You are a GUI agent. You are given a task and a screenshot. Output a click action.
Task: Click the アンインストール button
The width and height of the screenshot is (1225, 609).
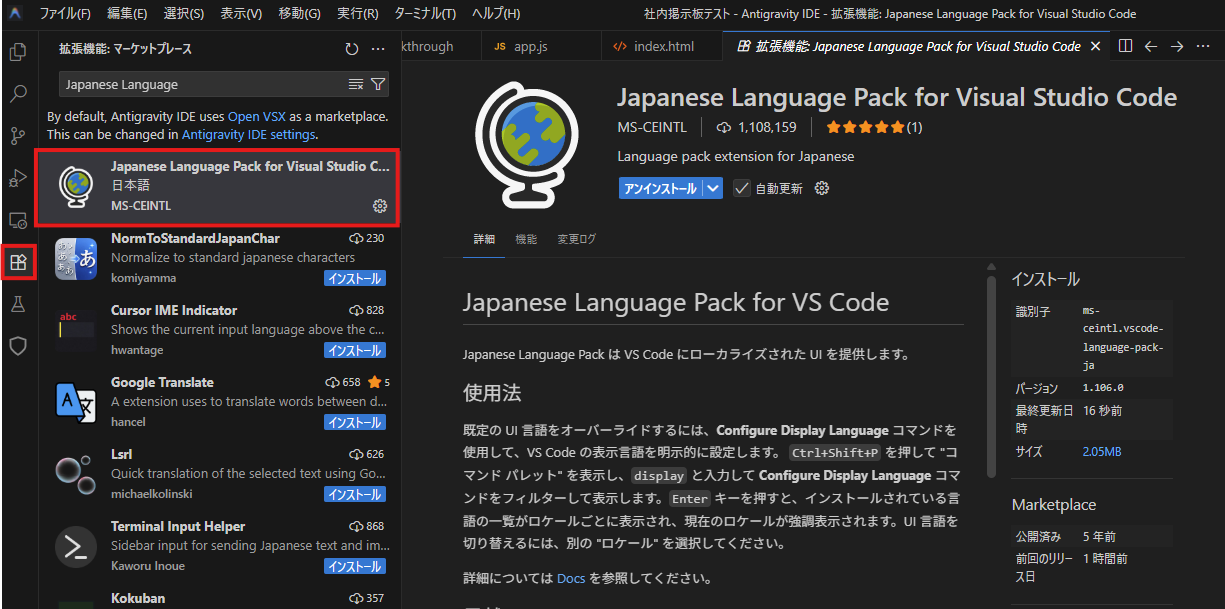tap(660, 188)
